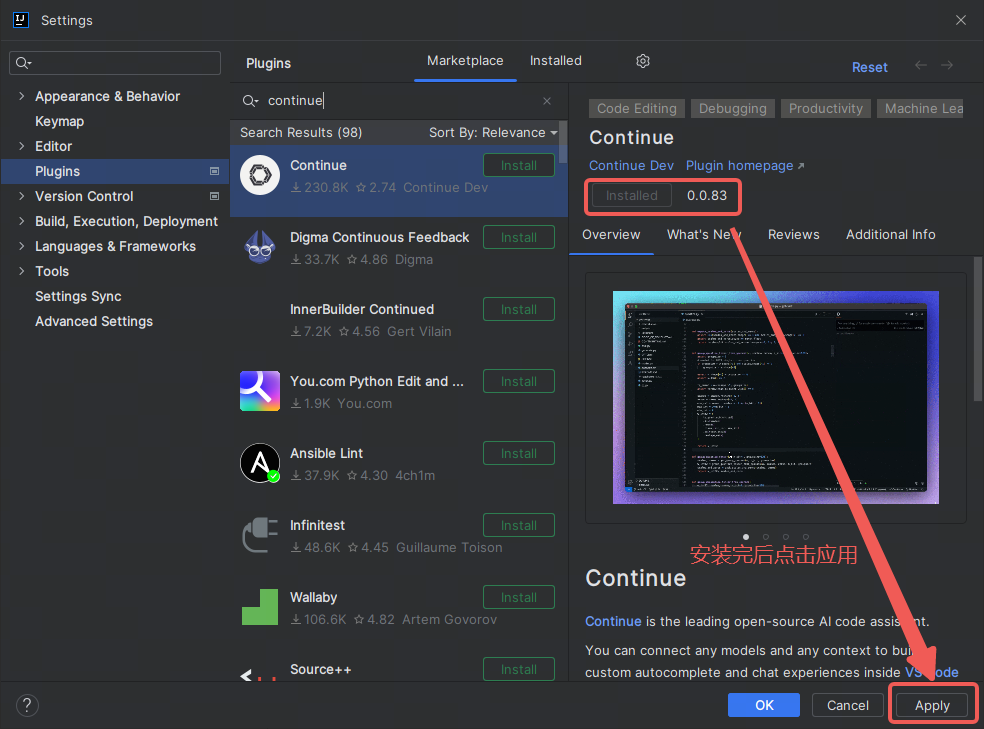Image resolution: width=984 pixels, height=729 pixels.
Task: Click the search results list scrollbar
Action: (563, 142)
